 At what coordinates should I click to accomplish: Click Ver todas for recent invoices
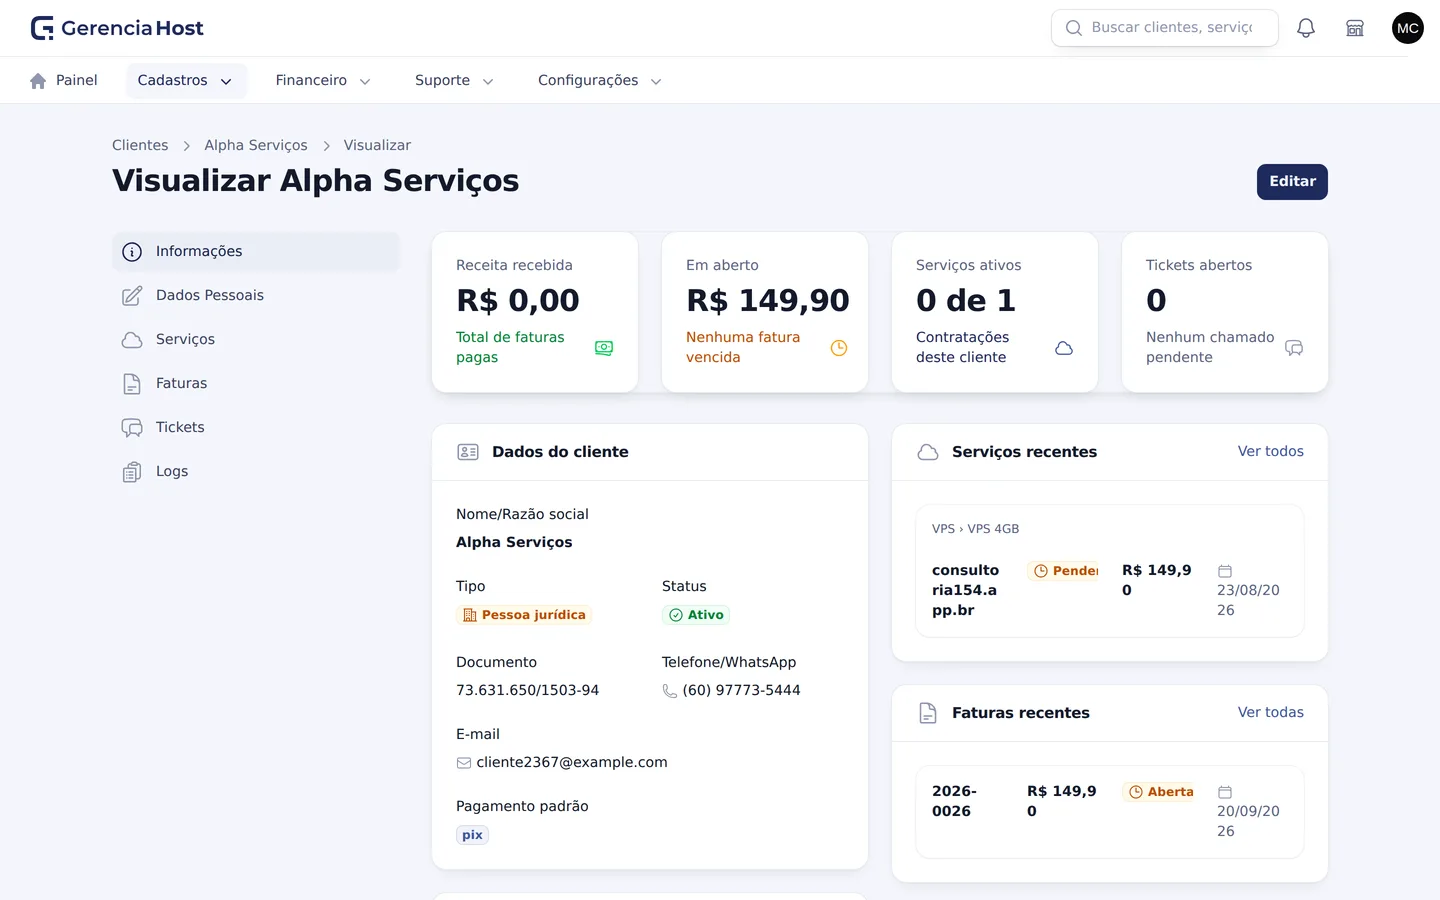(x=1271, y=713)
